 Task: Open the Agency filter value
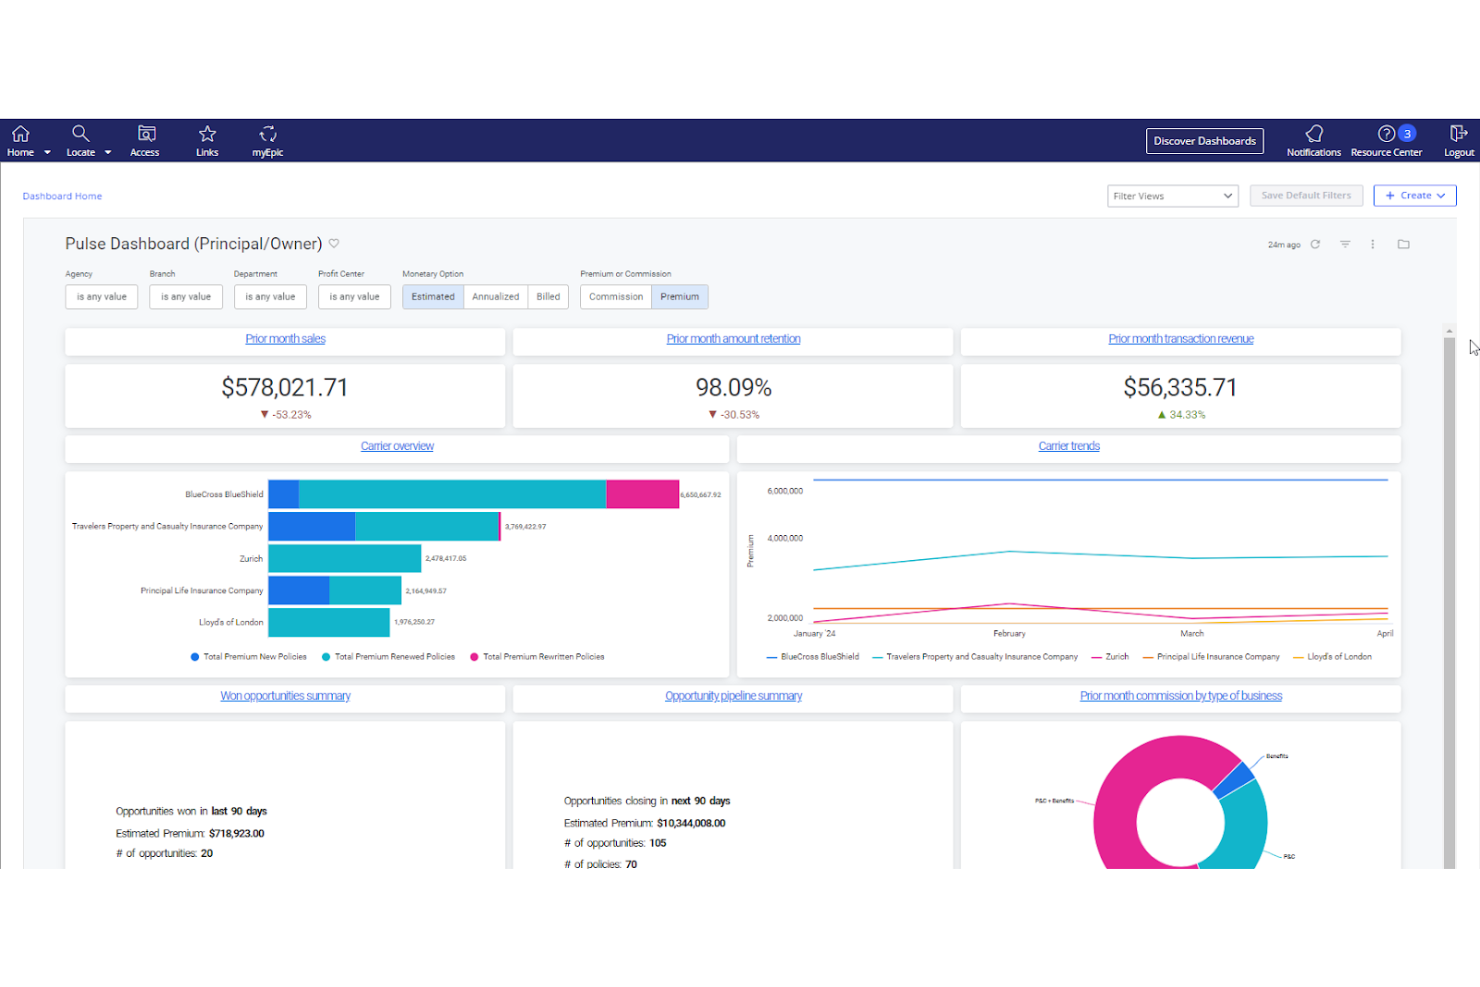click(102, 297)
